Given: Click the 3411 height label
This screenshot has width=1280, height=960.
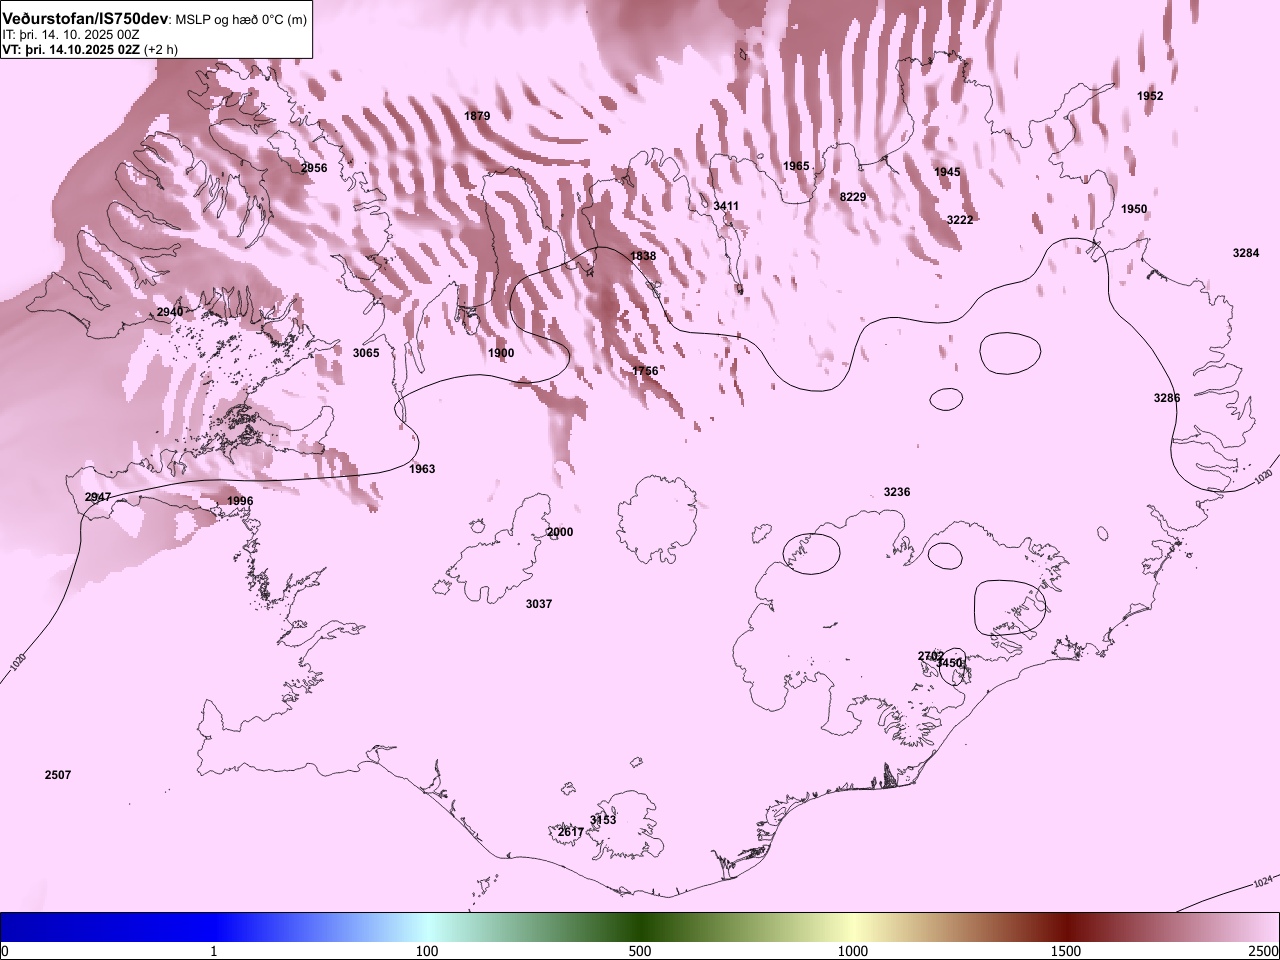Looking at the screenshot, I should (726, 206).
